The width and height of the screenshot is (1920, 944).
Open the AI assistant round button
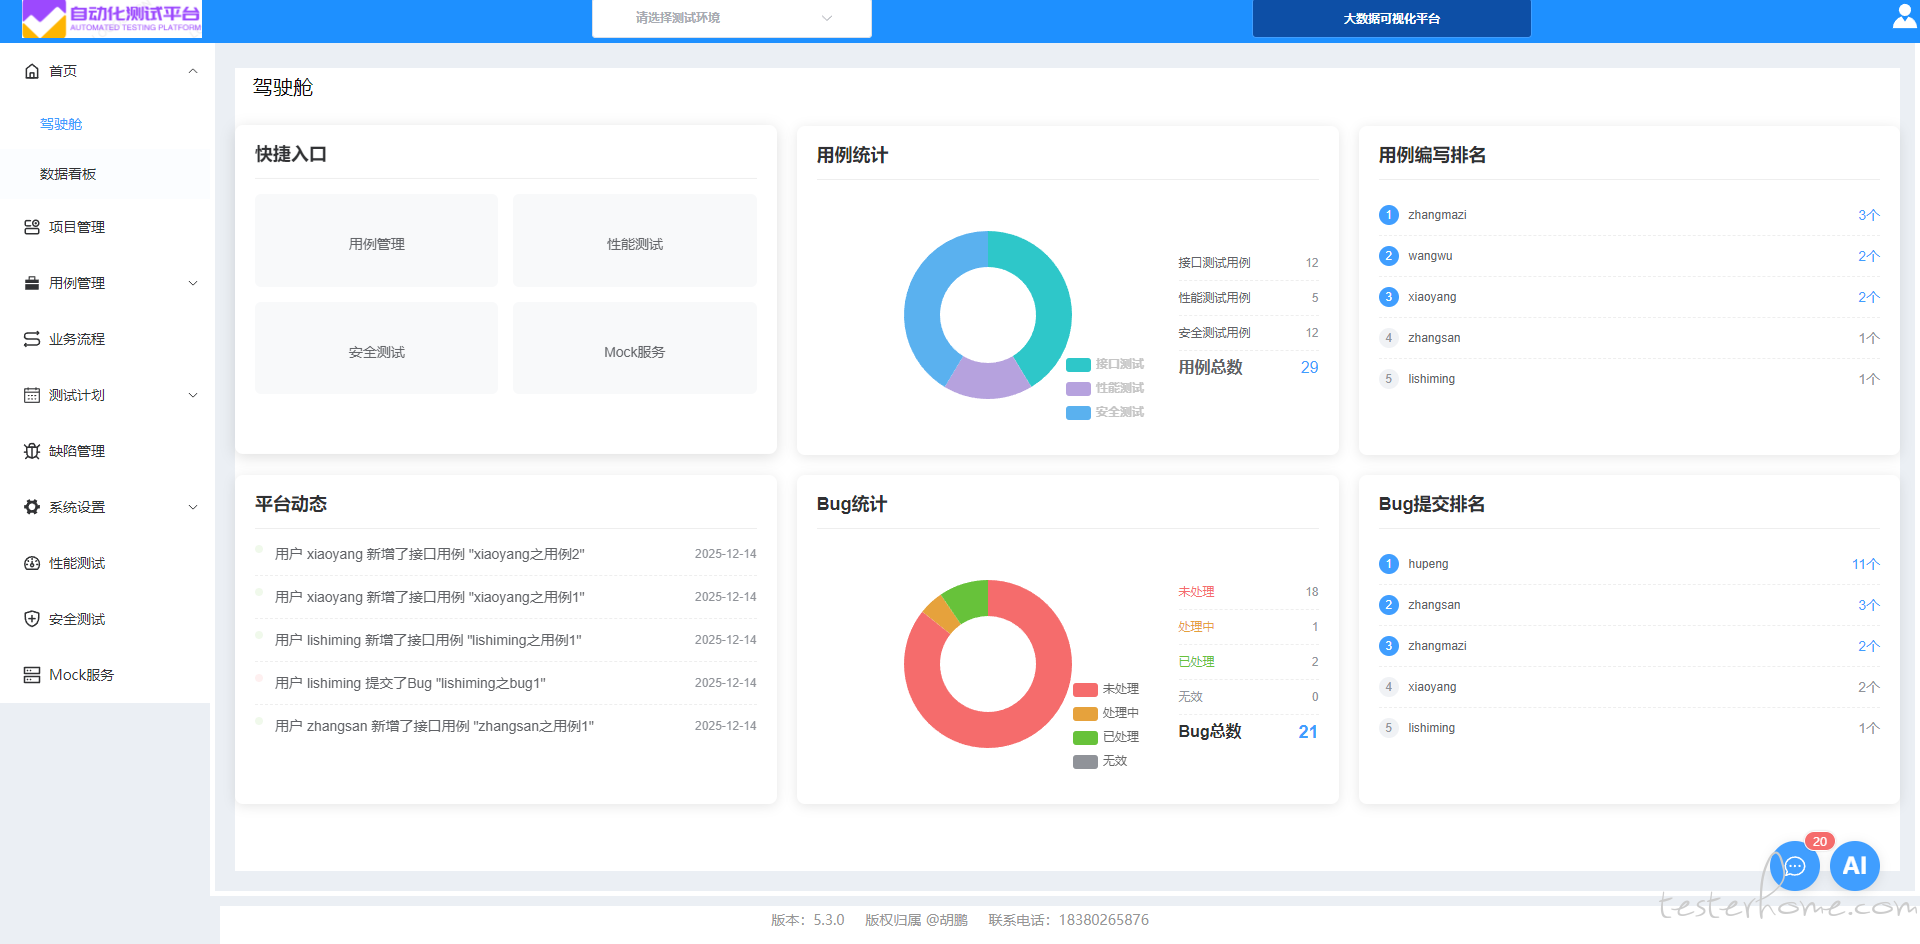(x=1854, y=866)
